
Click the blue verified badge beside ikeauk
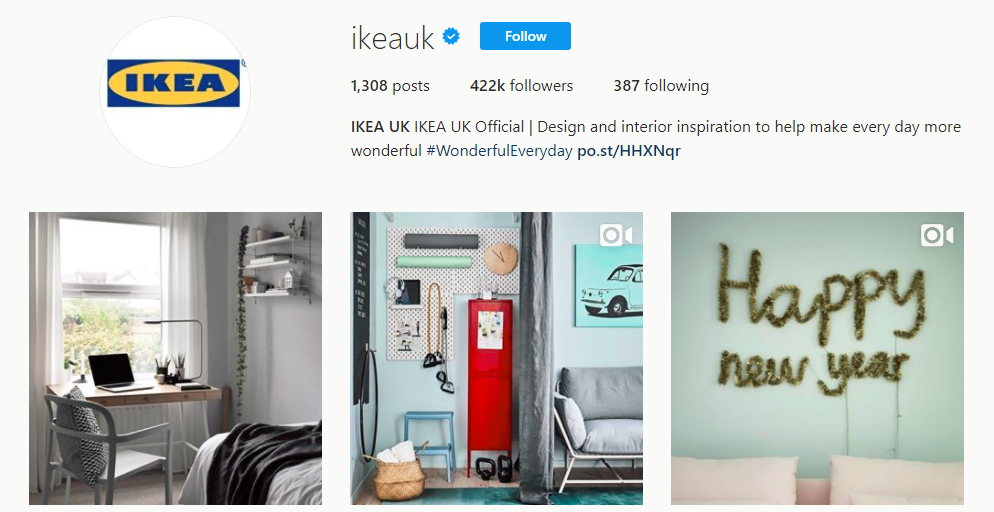tap(451, 37)
